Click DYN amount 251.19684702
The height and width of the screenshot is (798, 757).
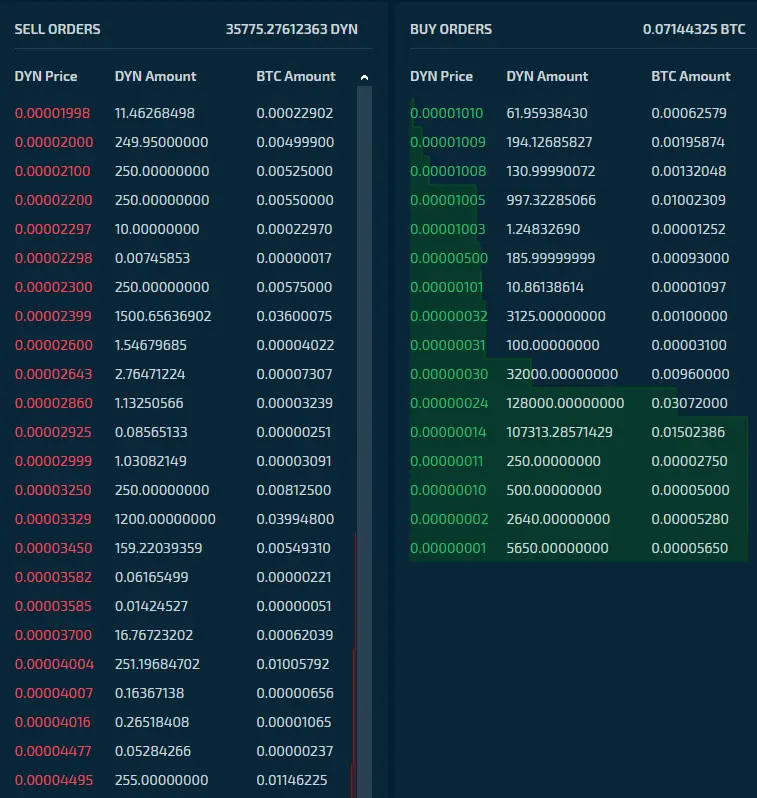157,664
